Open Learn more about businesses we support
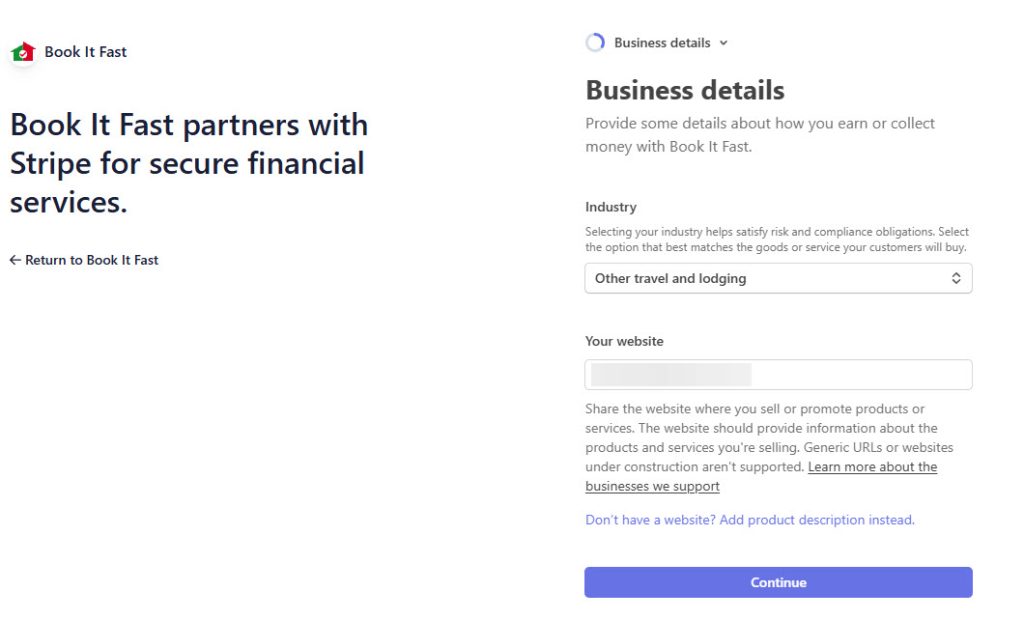1024x620 pixels. (872, 467)
